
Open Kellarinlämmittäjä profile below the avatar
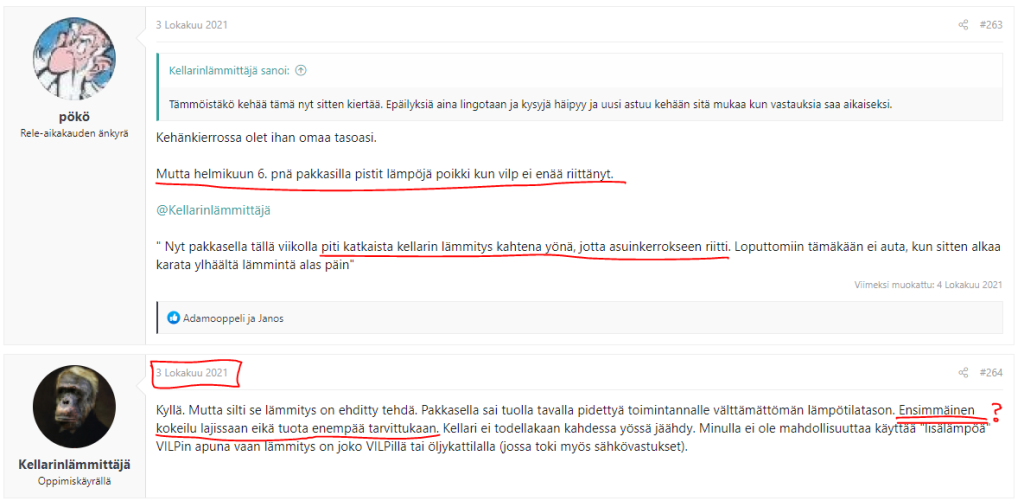tap(75, 464)
